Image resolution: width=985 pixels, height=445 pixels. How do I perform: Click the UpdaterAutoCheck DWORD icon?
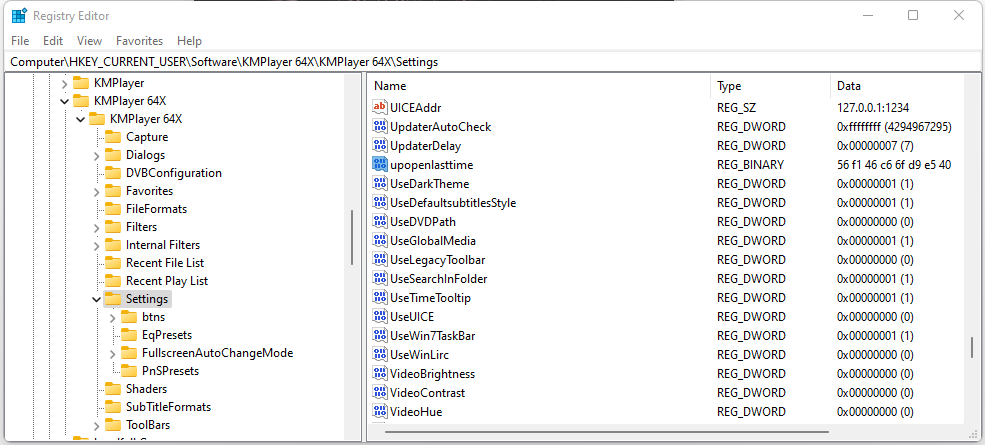click(x=379, y=126)
